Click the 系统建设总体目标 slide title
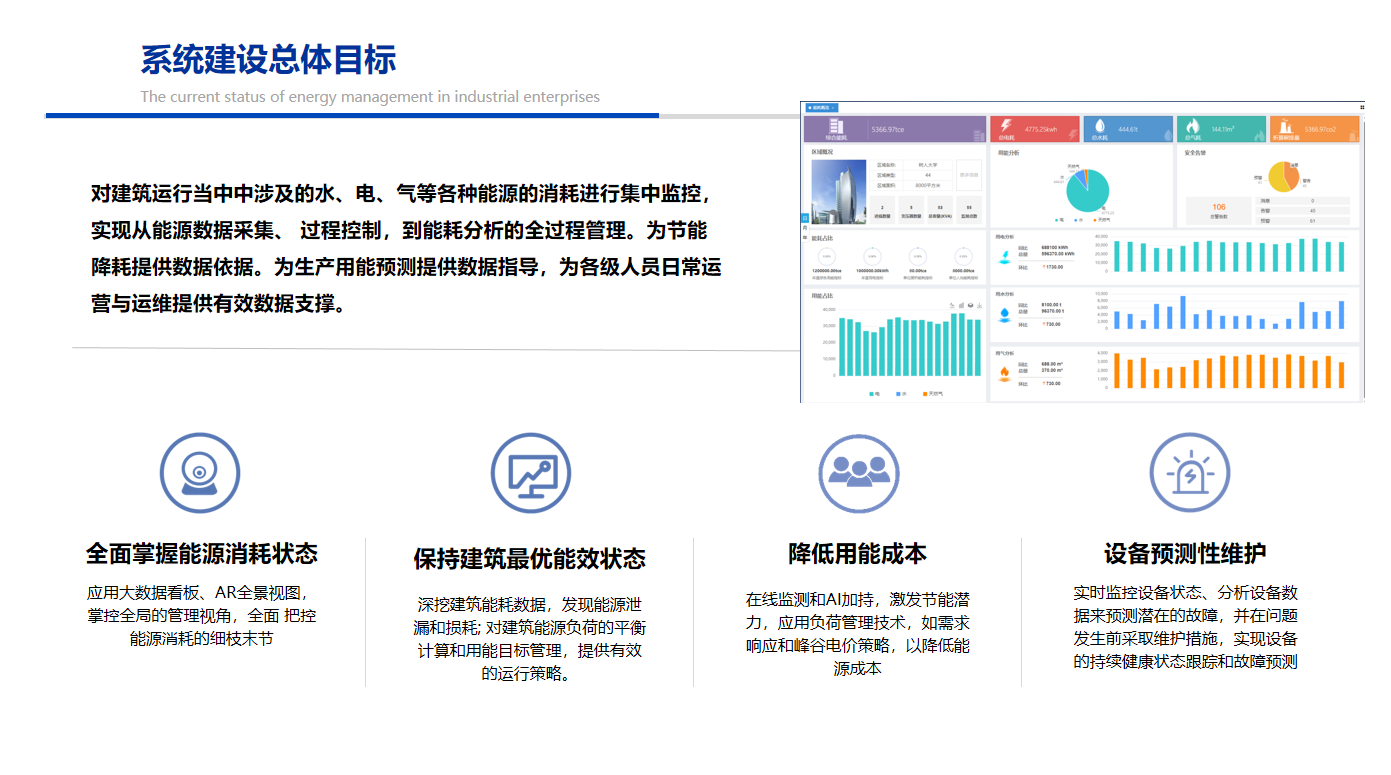1391x775 pixels. coord(268,60)
